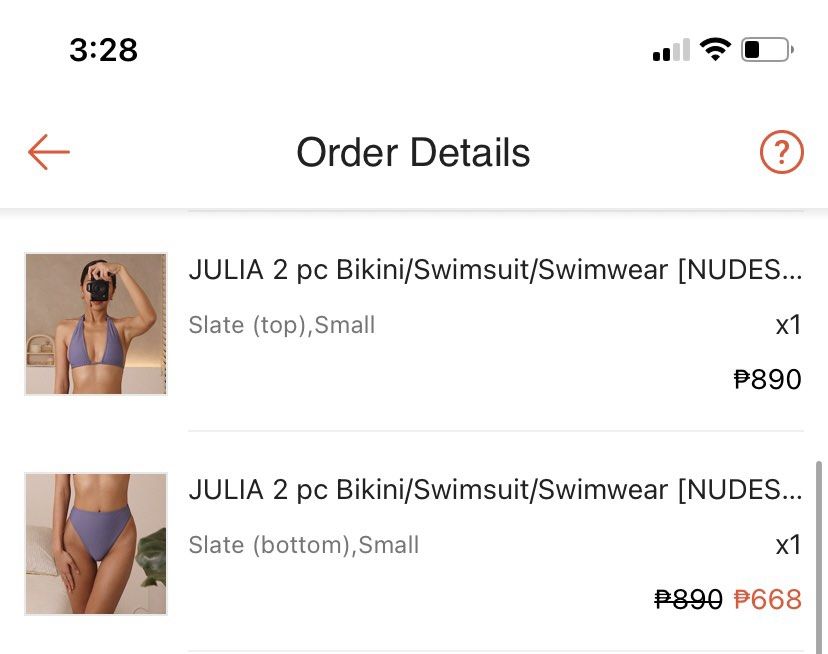The image size is (828, 654).
Task: Tap the orange help circle at top right
Action: [781, 152]
